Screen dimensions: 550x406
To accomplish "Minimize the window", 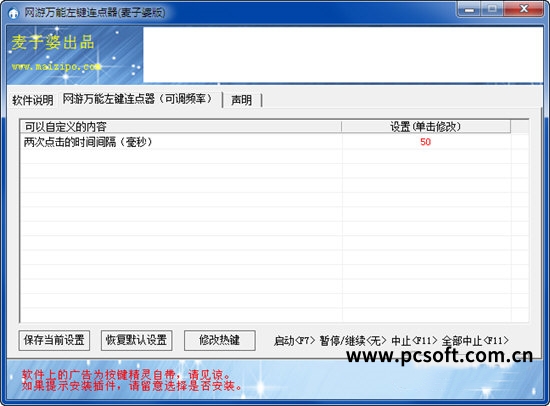I will click(x=469, y=9).
